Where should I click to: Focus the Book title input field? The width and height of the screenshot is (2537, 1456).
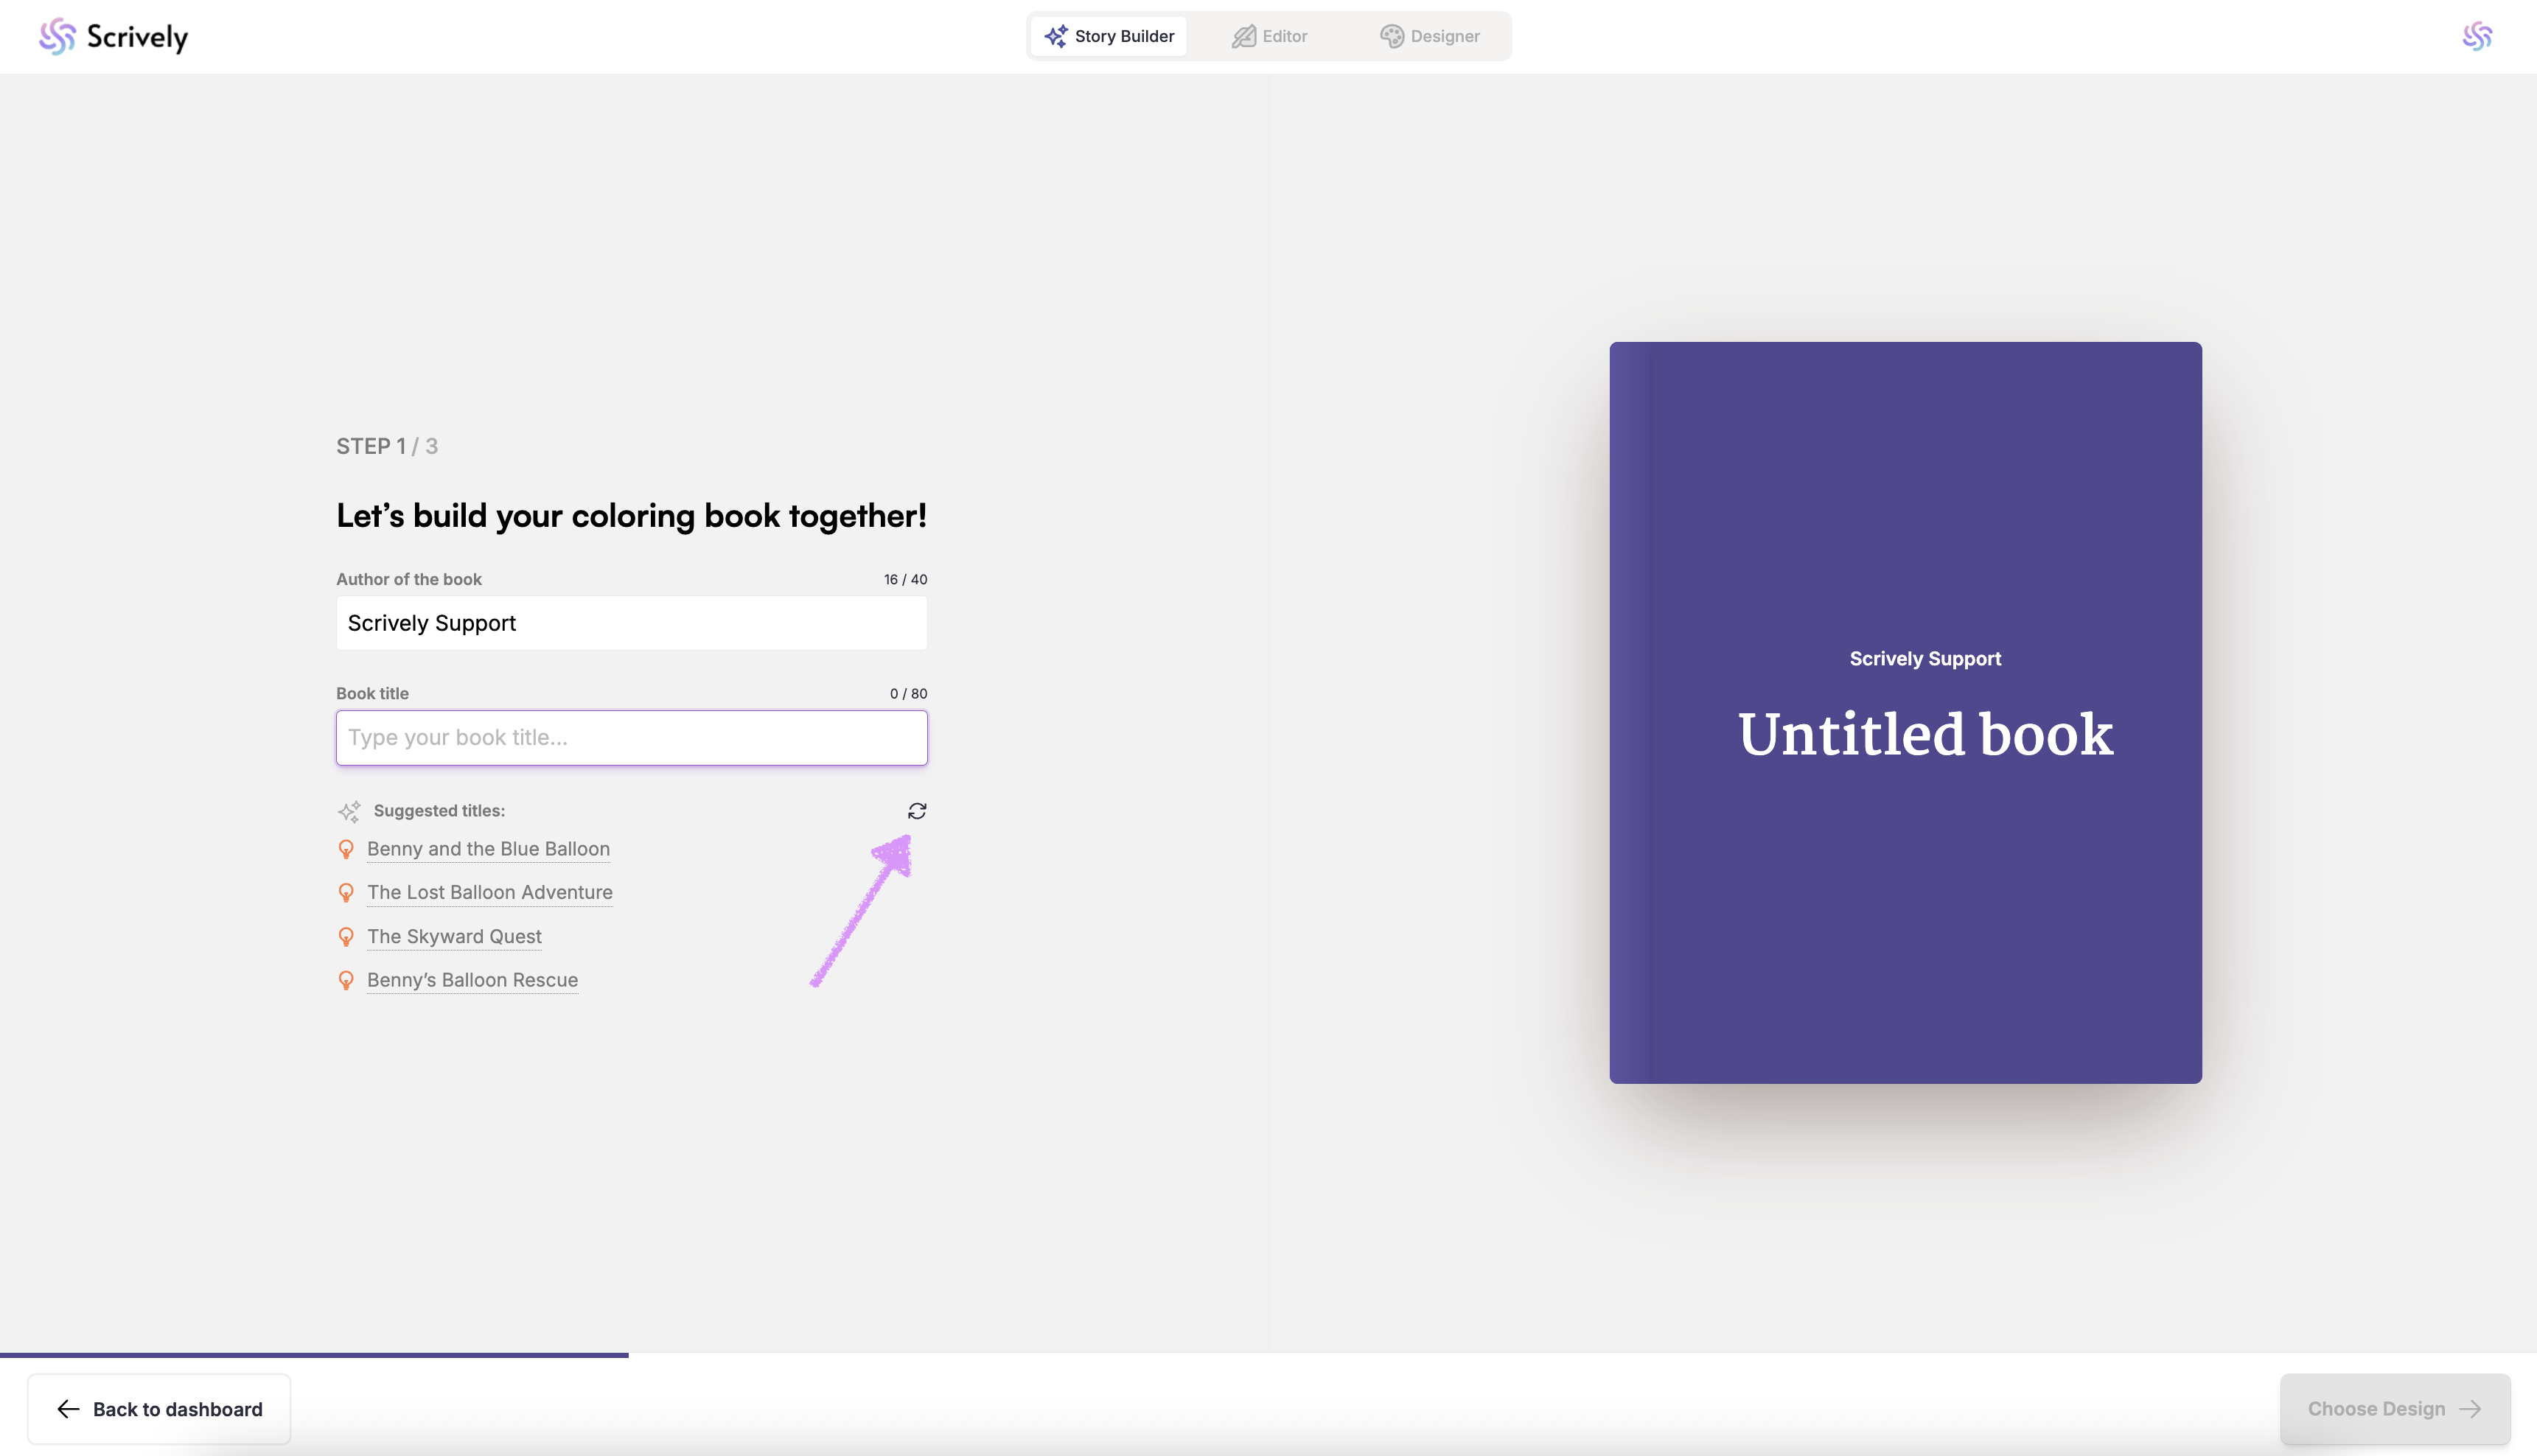631,738
